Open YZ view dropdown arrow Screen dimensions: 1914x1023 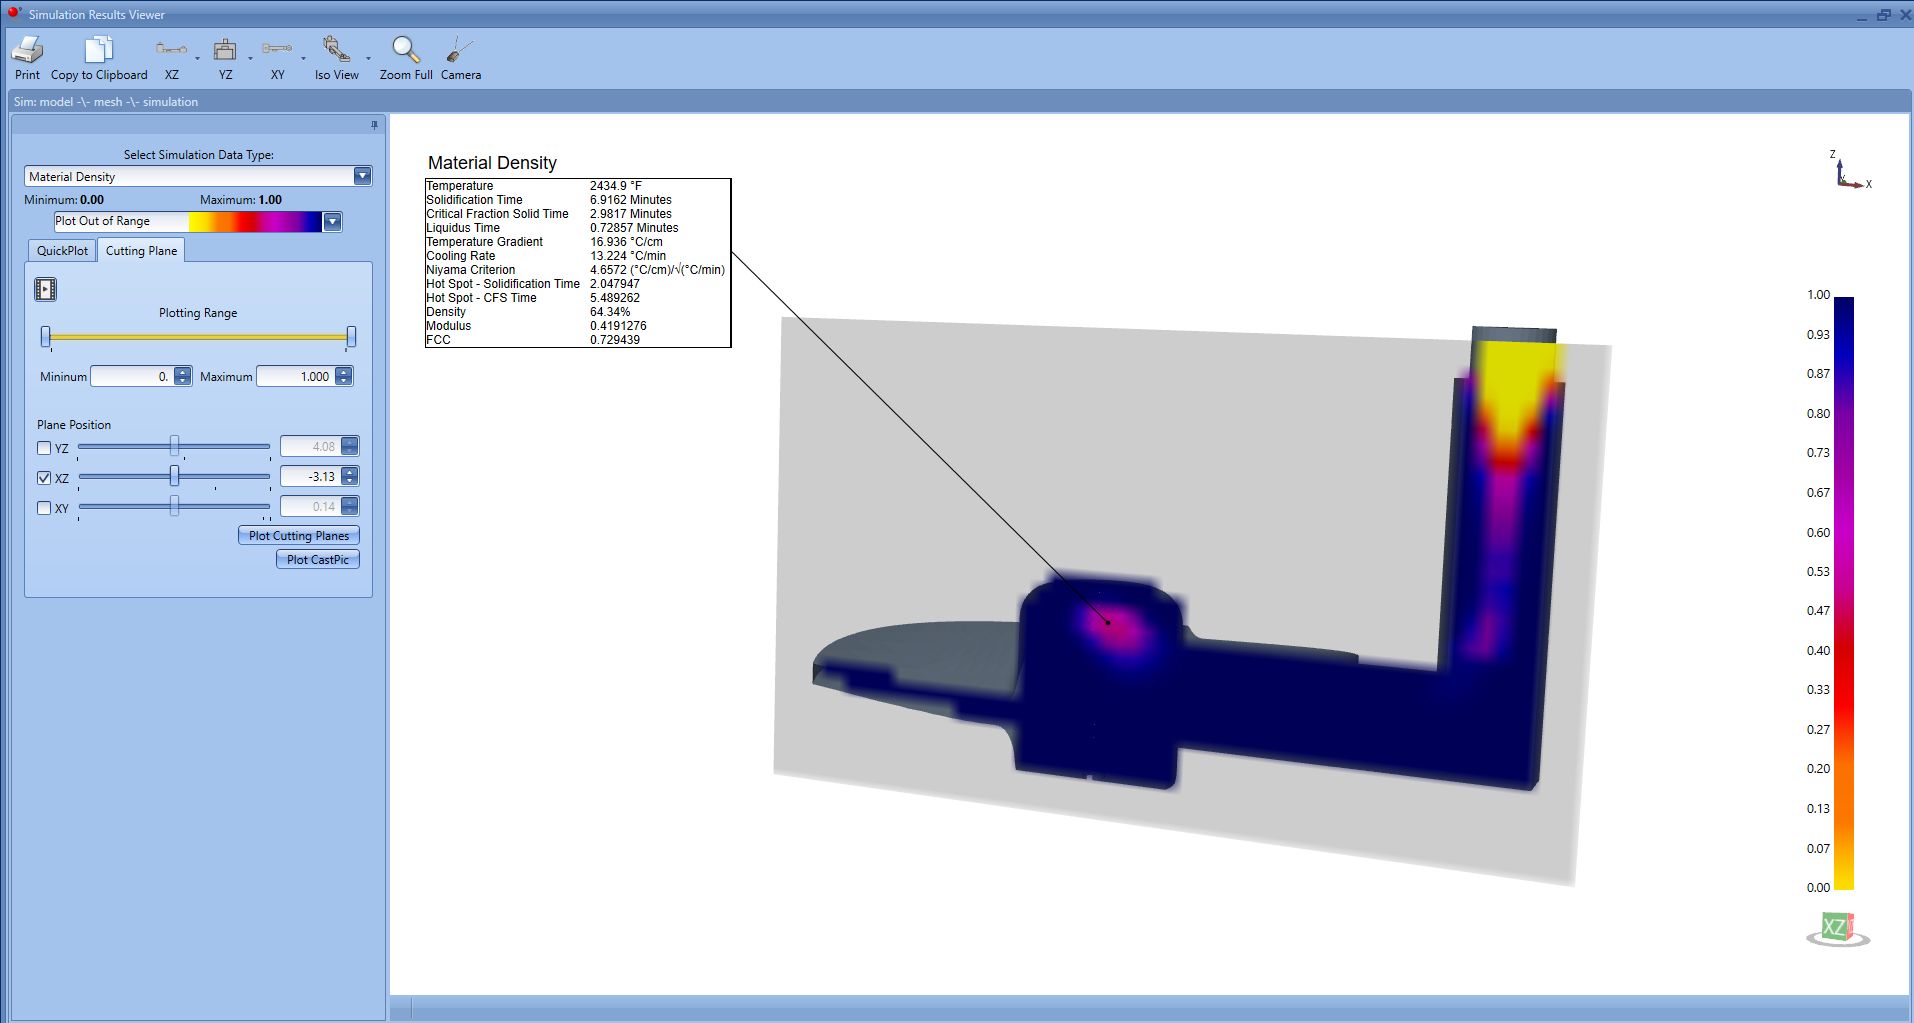click(250, 59)
